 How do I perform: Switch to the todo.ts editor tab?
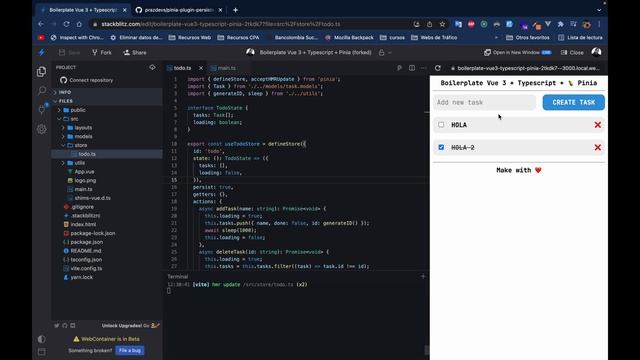click(182, 68)
